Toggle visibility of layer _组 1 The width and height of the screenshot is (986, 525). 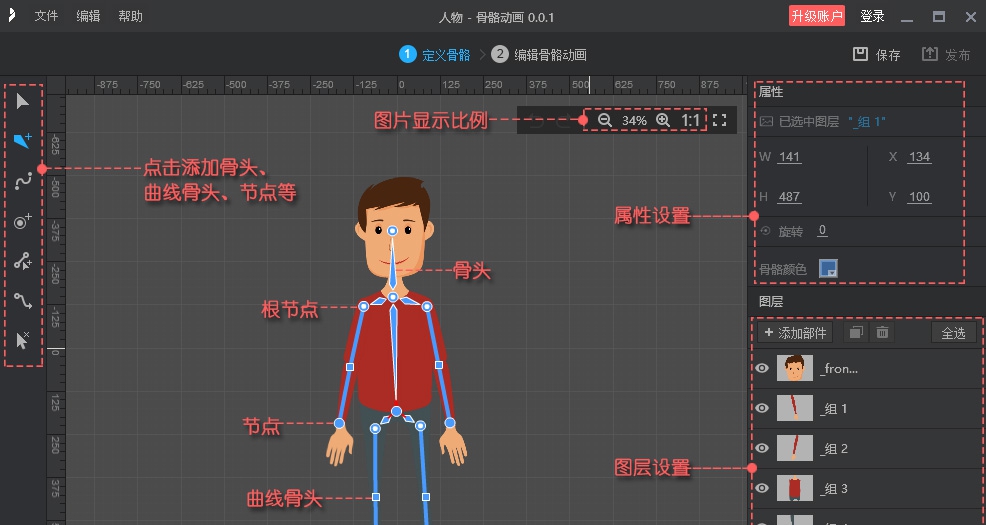[x=762, y=409]
